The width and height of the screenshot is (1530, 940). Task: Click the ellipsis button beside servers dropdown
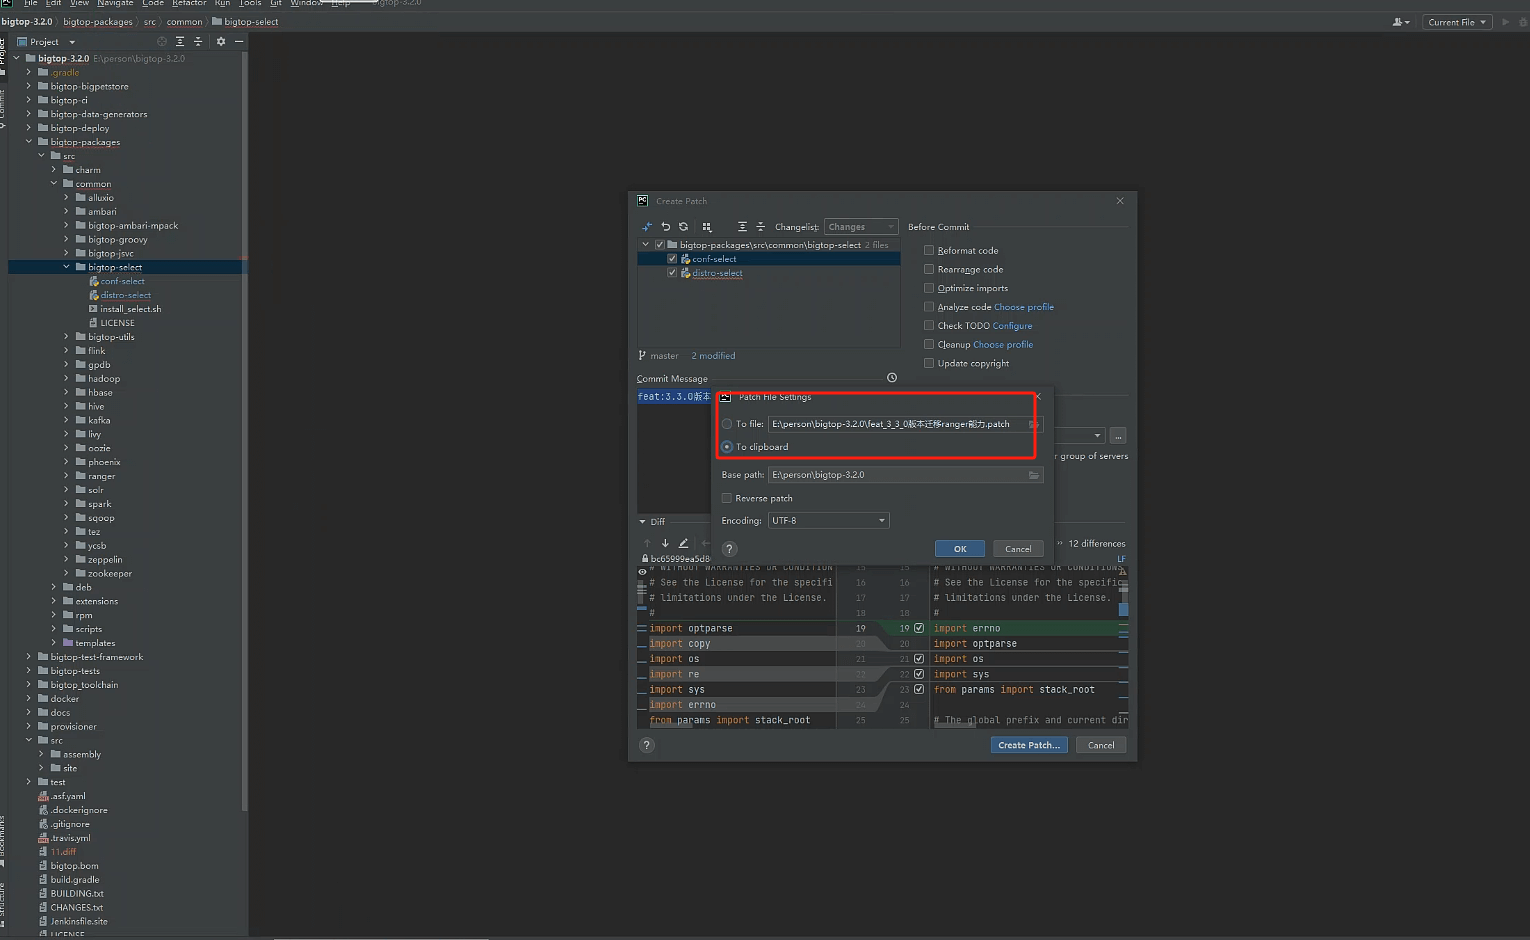[1118, 436]
